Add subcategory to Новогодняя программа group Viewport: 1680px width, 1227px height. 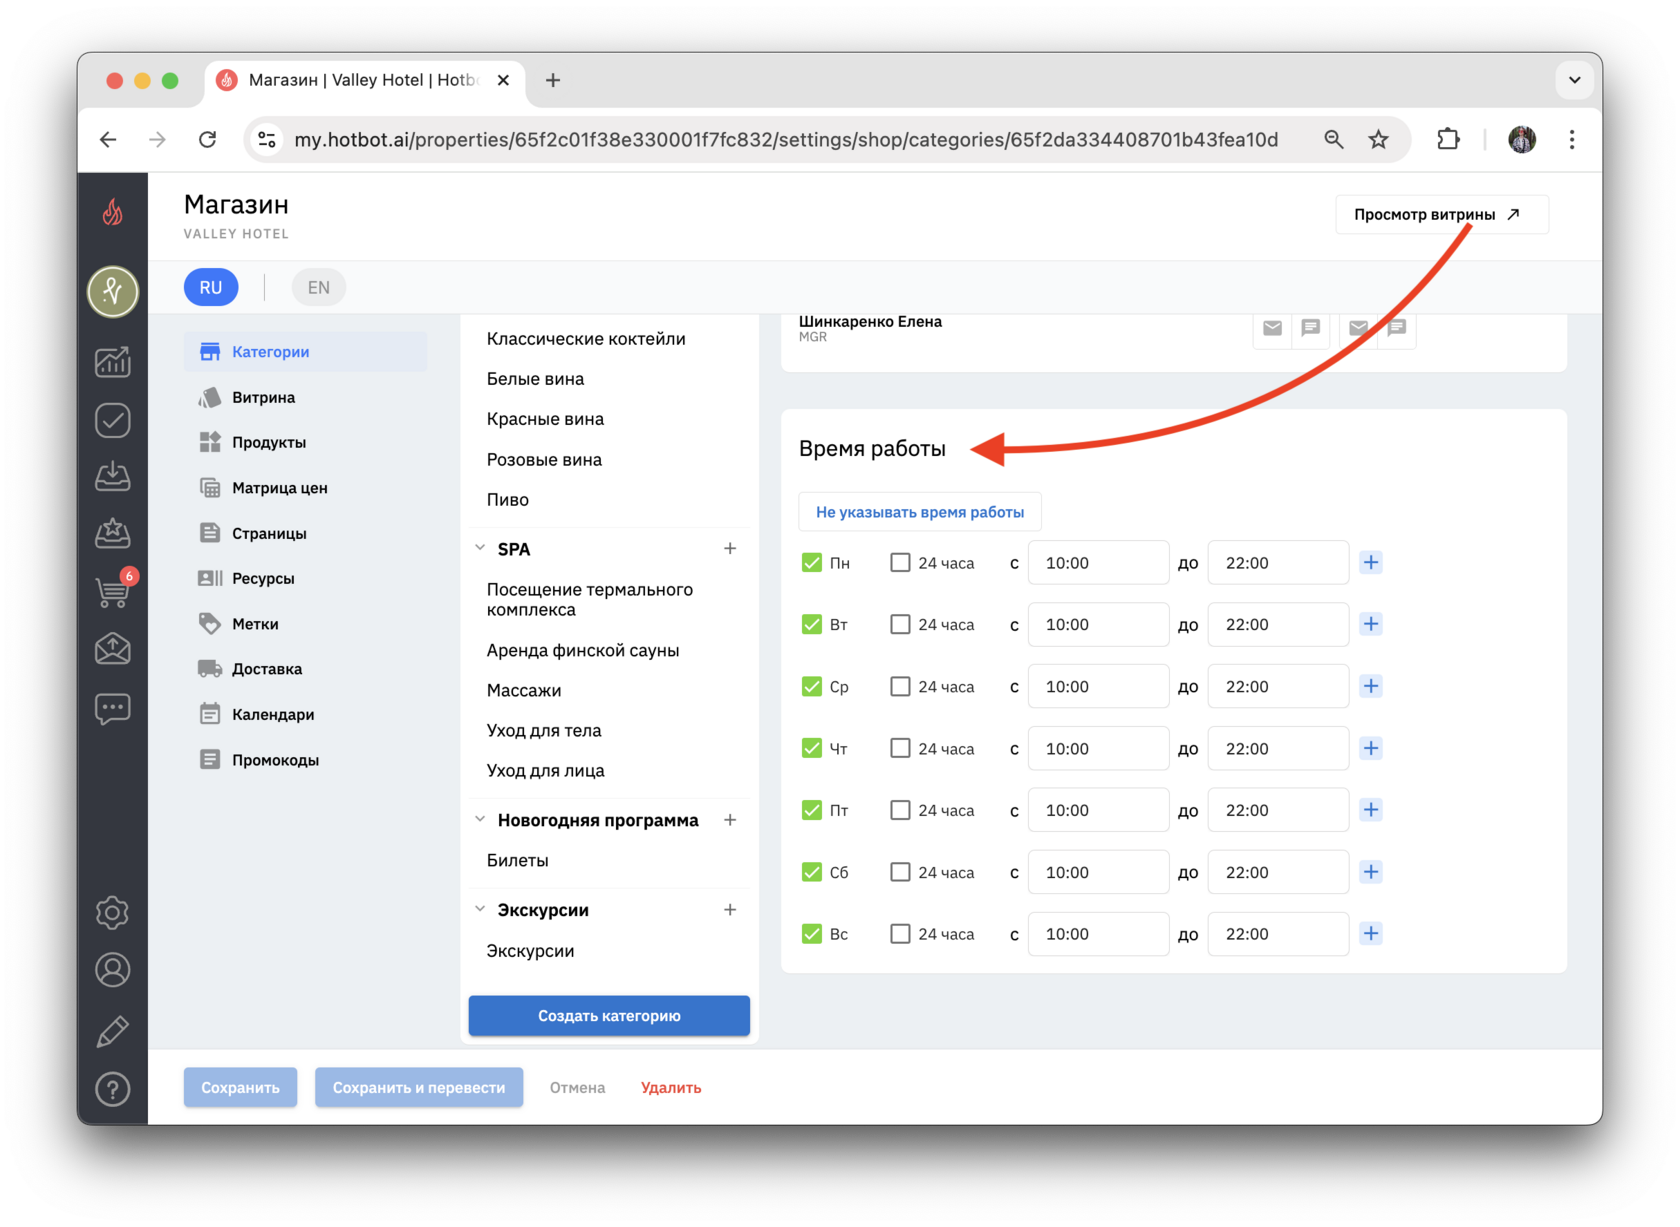click(730, 820)
